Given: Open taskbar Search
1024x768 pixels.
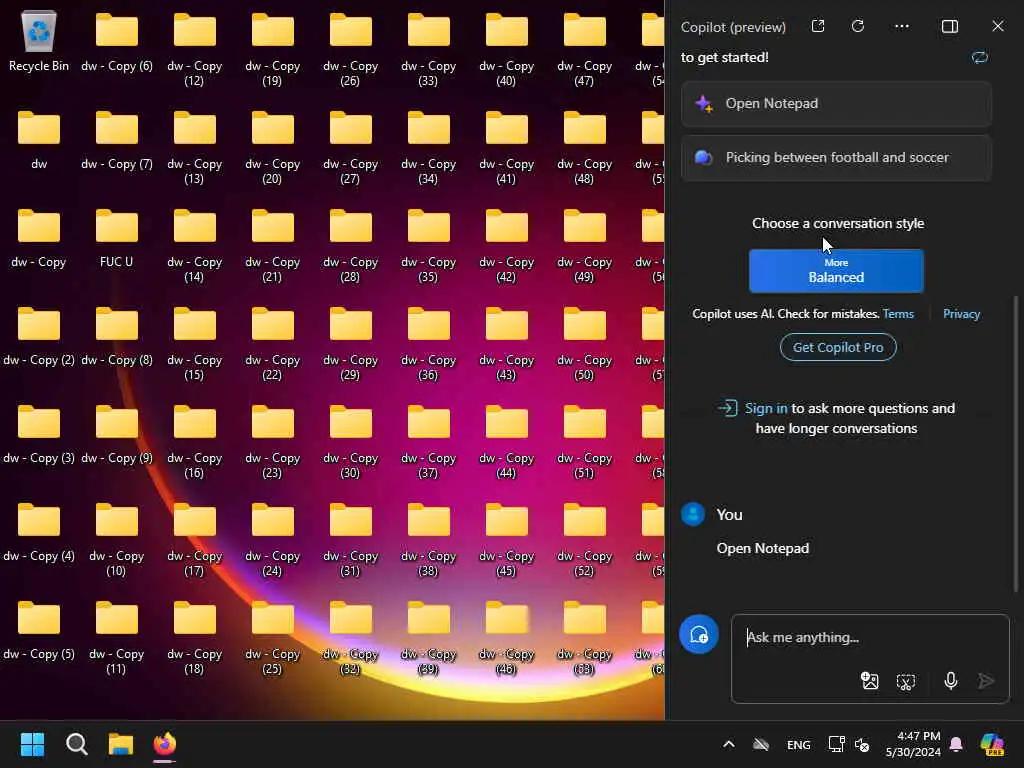Looking at the screenshot, I should point(76,744).
